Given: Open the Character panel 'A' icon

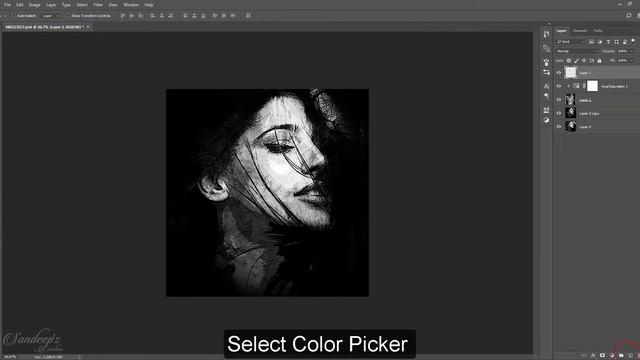Looking at the screenshot, I should click(x=546, y=86).
